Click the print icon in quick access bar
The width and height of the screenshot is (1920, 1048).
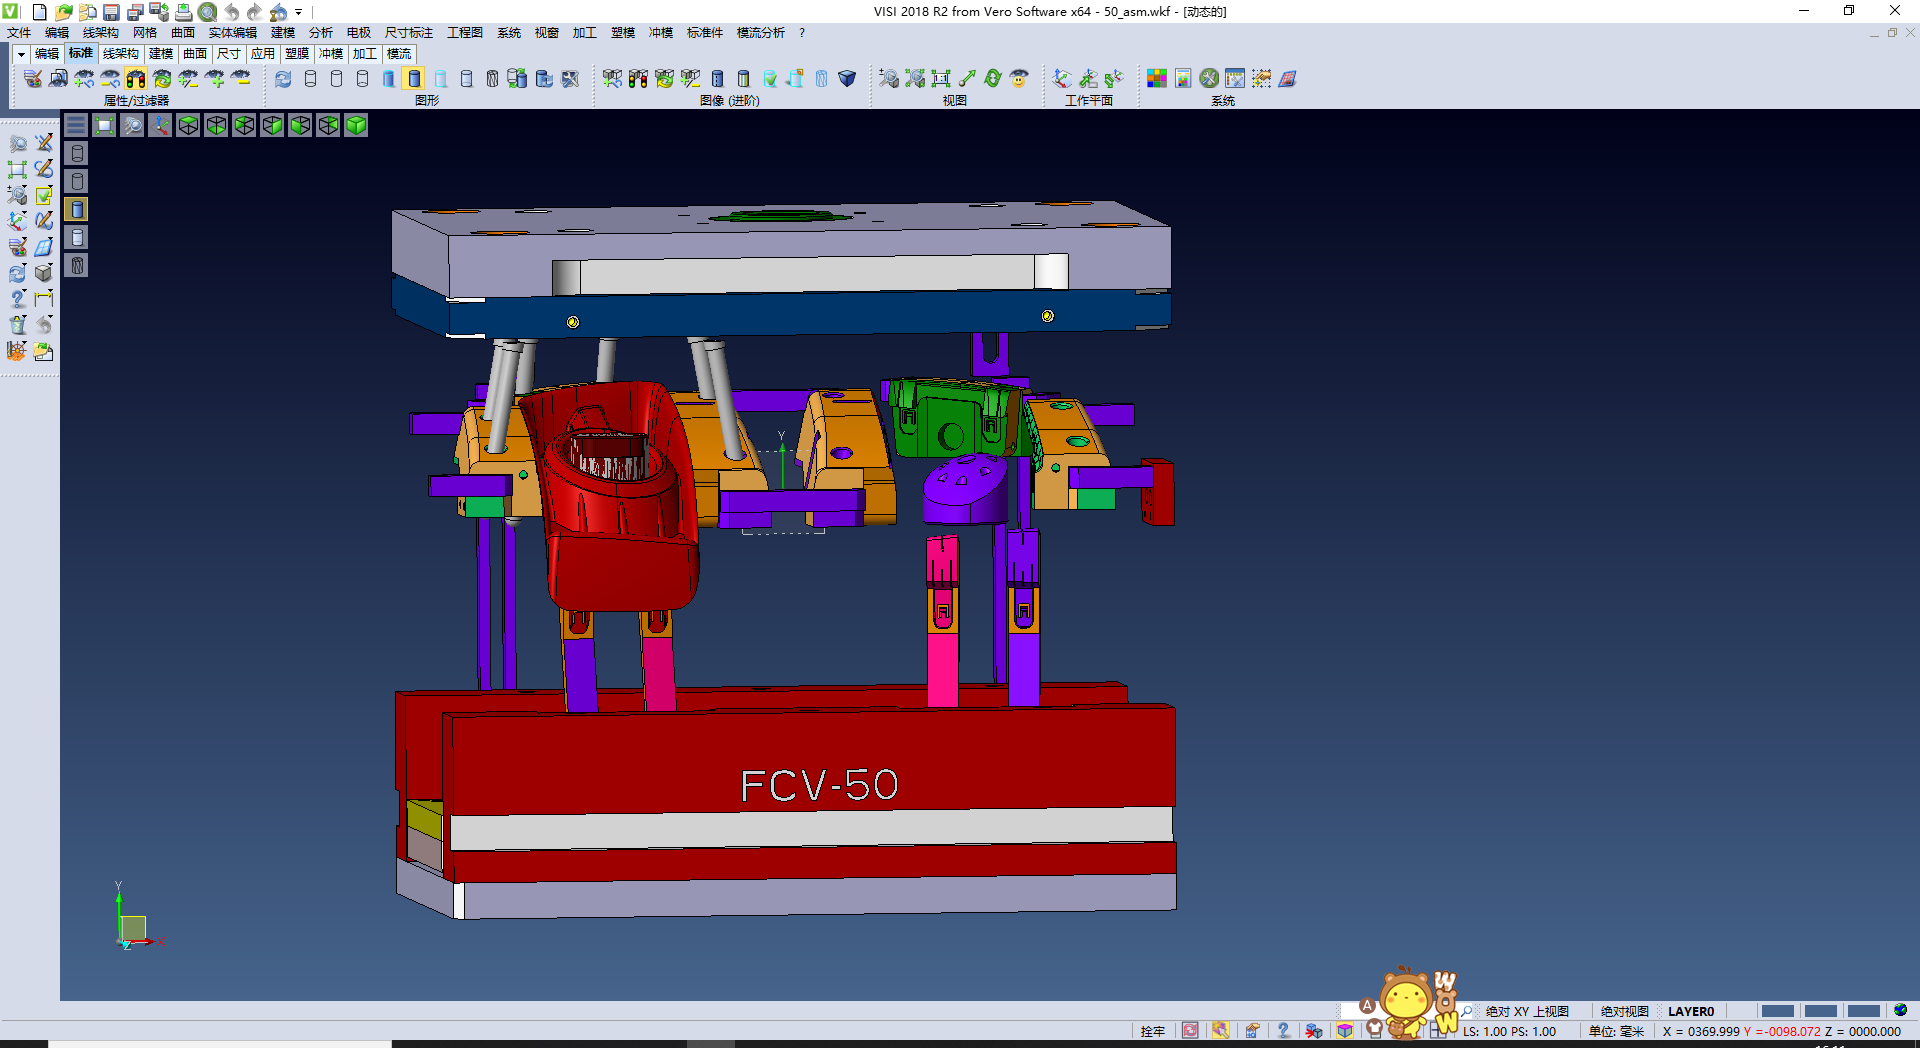[x=183, y=12]
